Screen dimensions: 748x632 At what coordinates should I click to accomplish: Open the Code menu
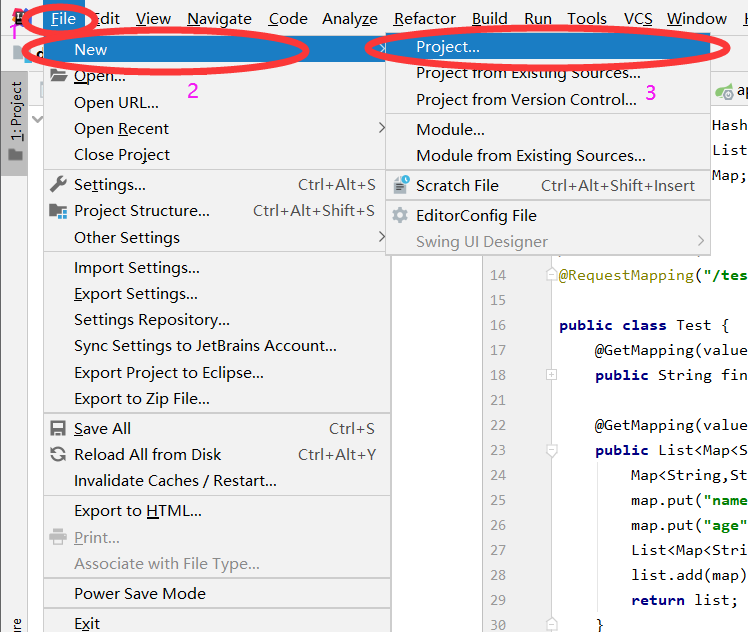288,19
